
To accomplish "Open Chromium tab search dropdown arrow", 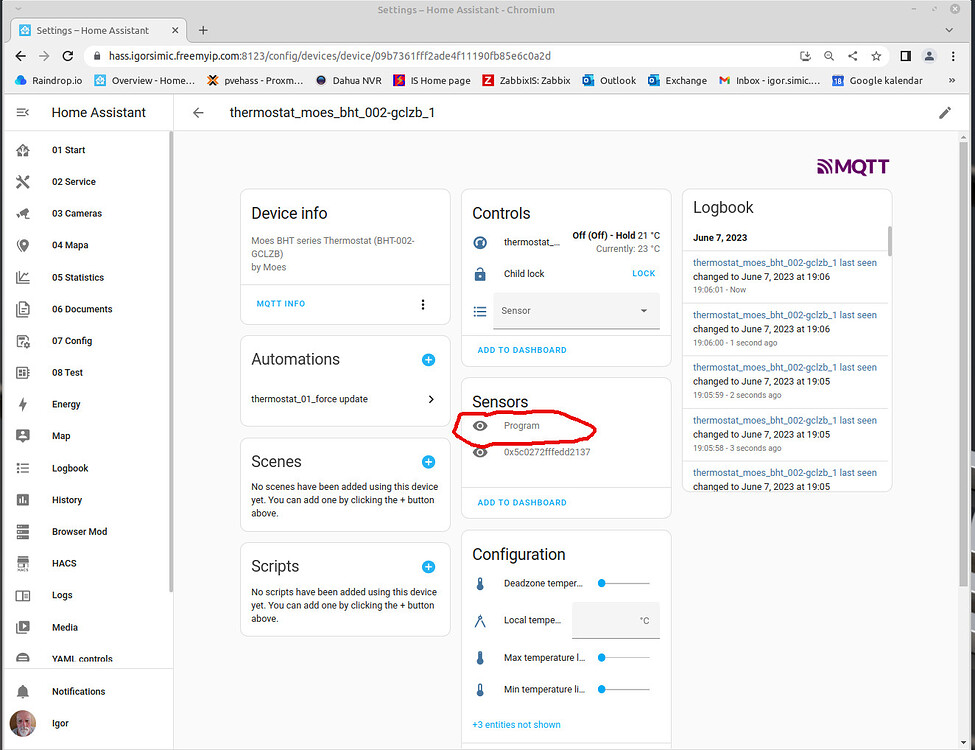I will click(949, 30).
